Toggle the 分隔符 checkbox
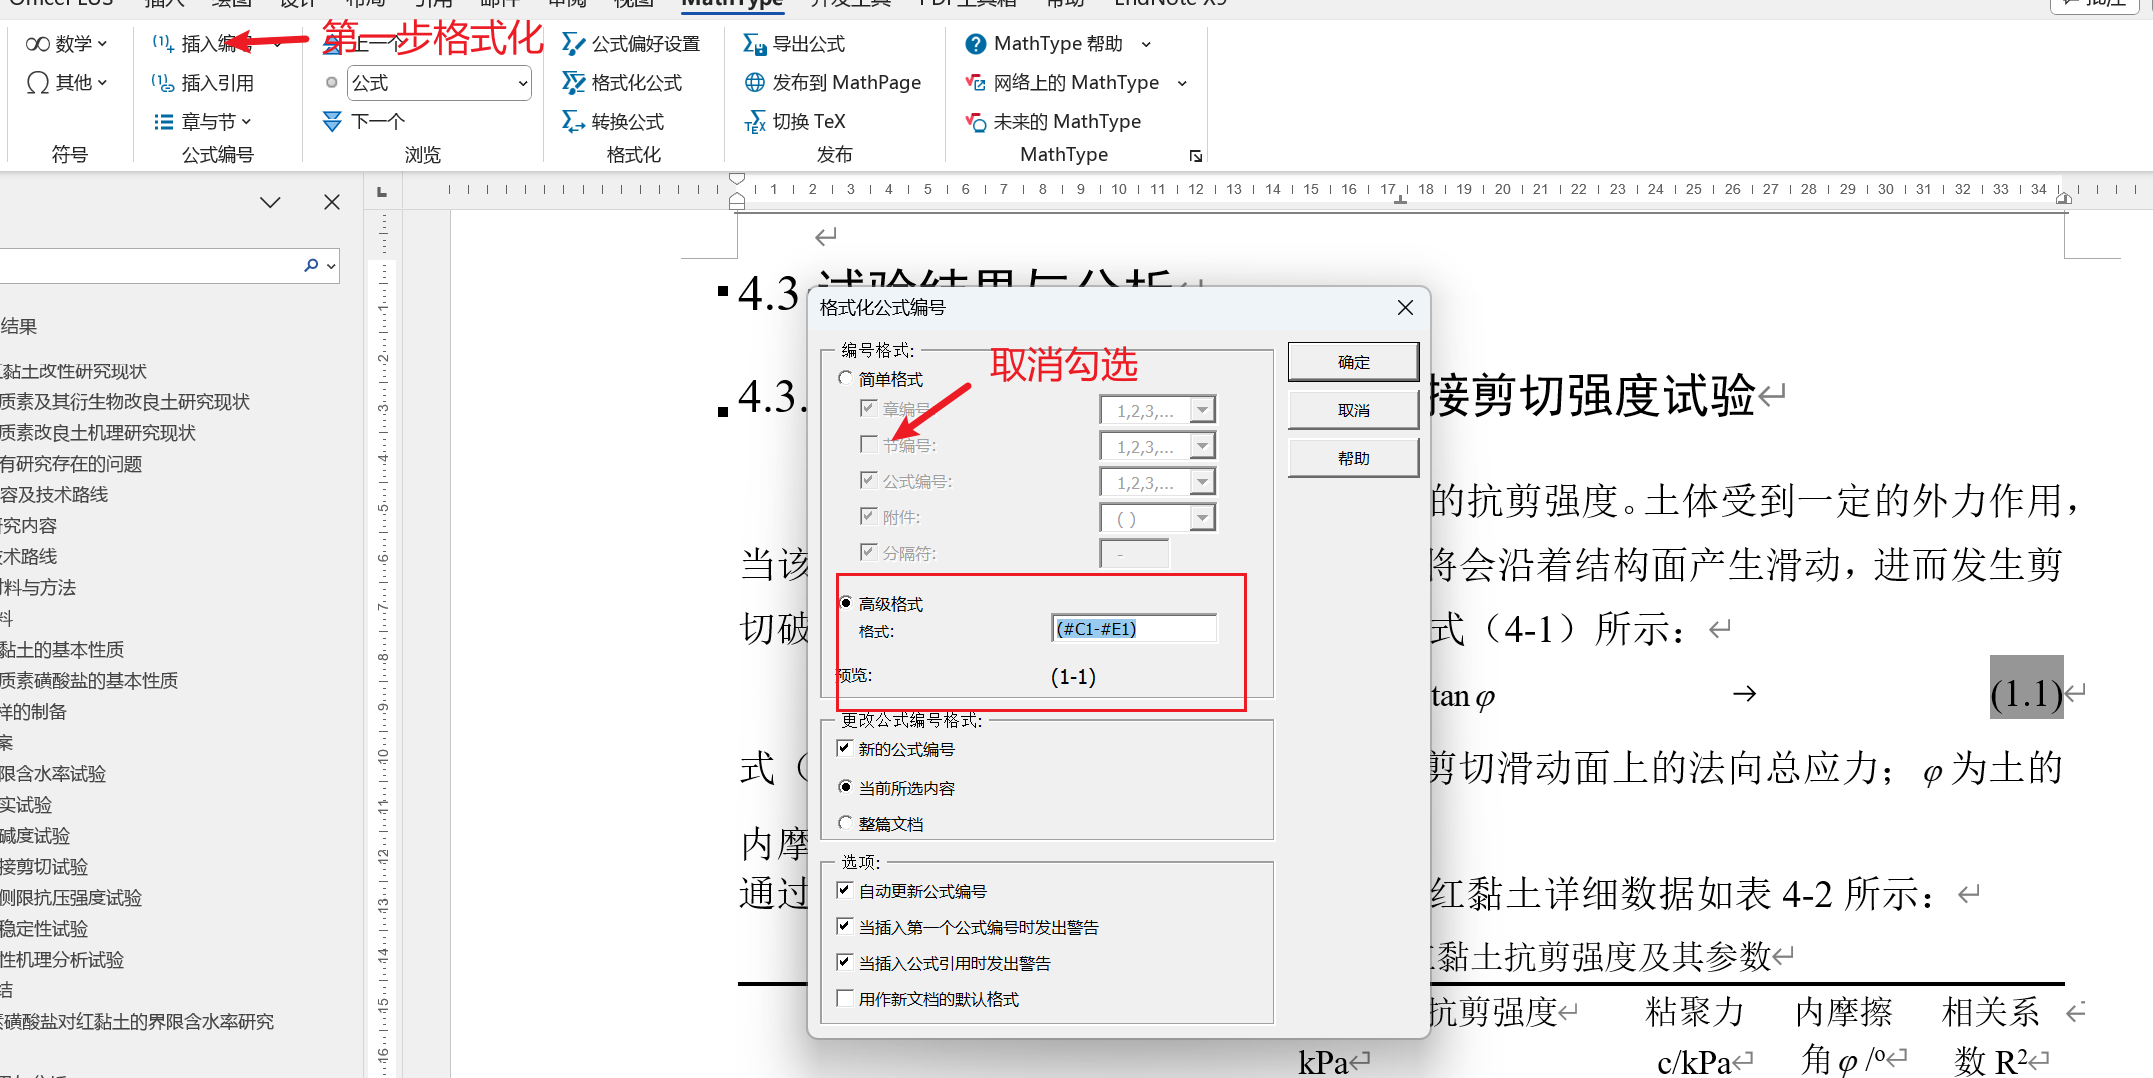The height and width of the screenshot is (1078, 2153). click(868, 551)
